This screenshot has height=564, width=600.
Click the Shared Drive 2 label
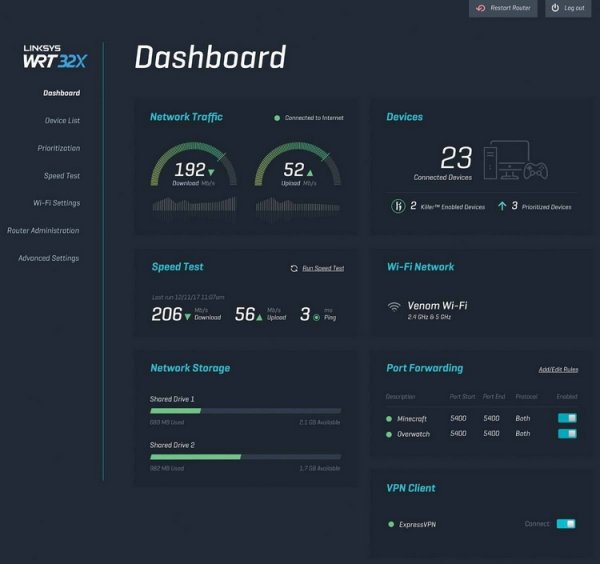[172, 445]
